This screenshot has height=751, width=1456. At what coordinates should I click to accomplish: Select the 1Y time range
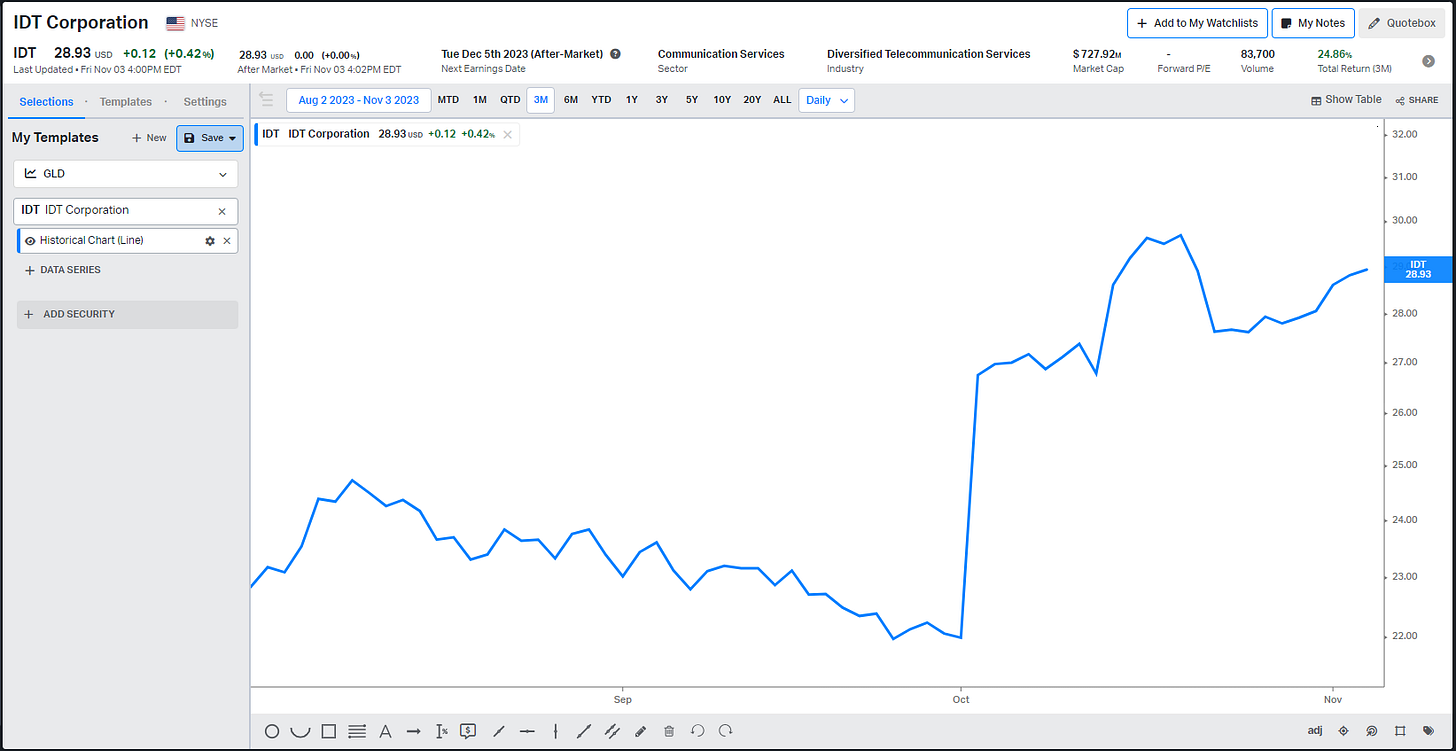[x=632, y=100]
